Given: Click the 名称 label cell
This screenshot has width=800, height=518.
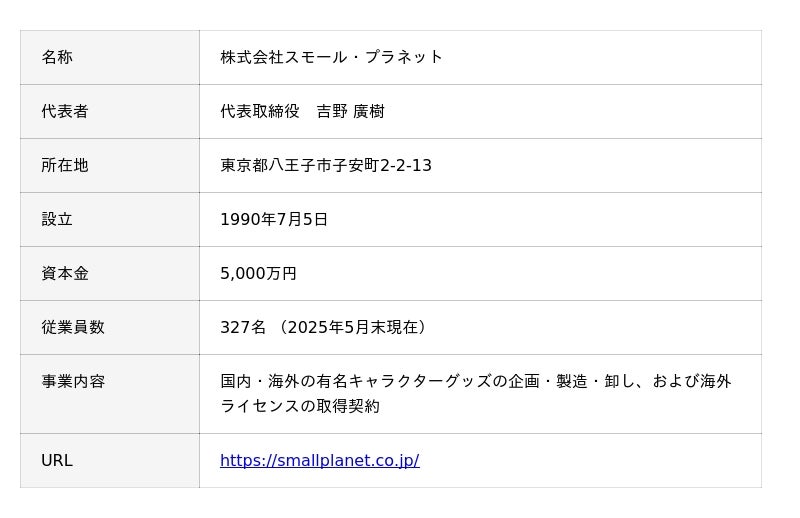Looking at the screenshot, I should [57, 57].
